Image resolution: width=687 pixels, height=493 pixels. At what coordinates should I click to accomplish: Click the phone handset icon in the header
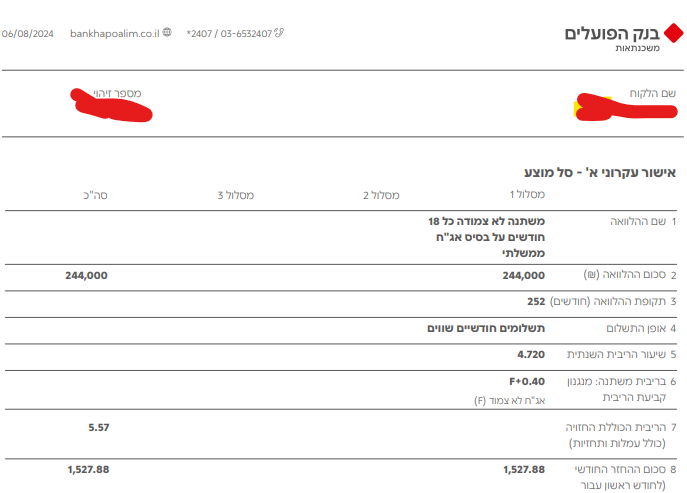[x=280, y=33]
